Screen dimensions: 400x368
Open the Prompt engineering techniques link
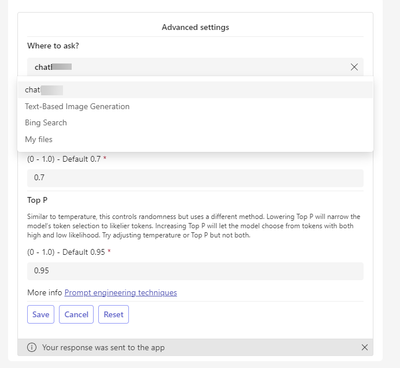point(121,293)
